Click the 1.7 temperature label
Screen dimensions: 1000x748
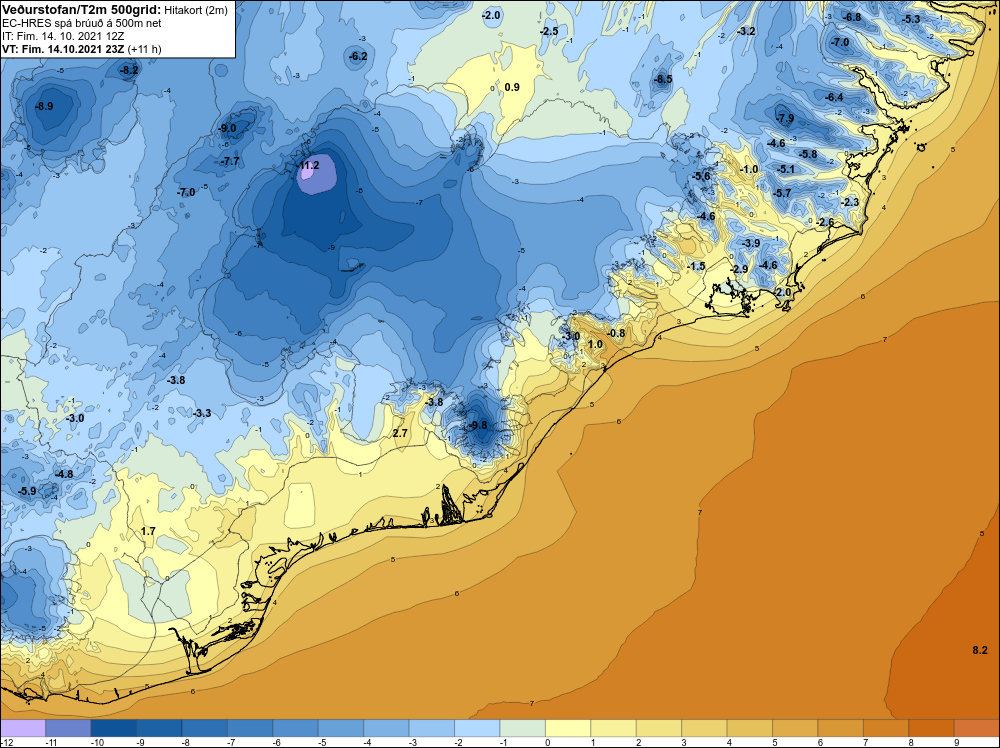(148, 532)
